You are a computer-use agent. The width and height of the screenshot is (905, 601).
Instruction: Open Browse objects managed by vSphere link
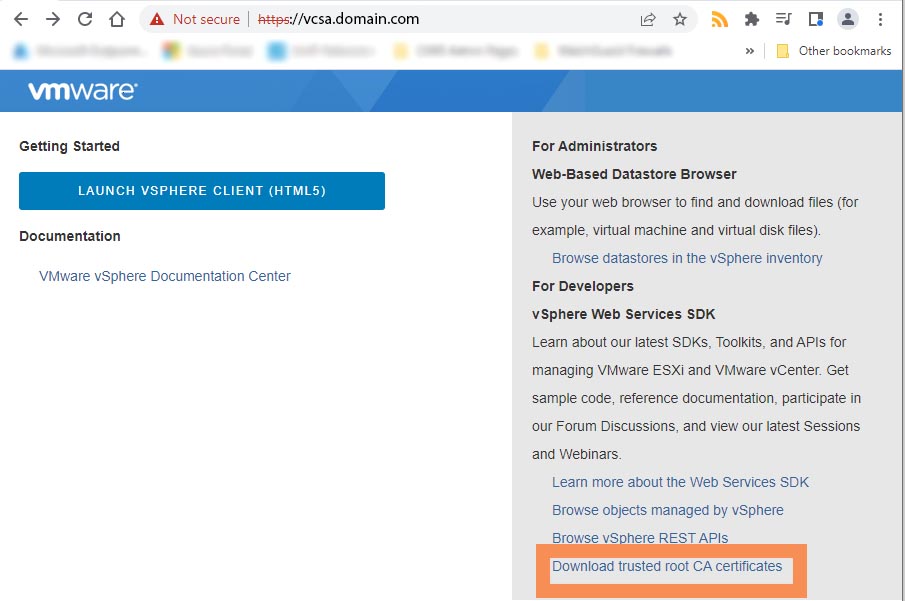click(668, 510)
